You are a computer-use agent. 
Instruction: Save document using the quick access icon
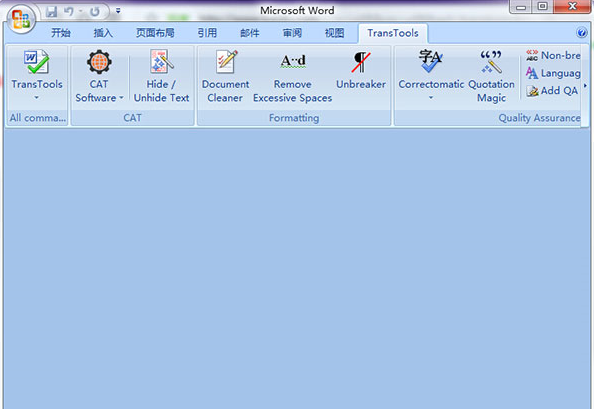point(52,12)
